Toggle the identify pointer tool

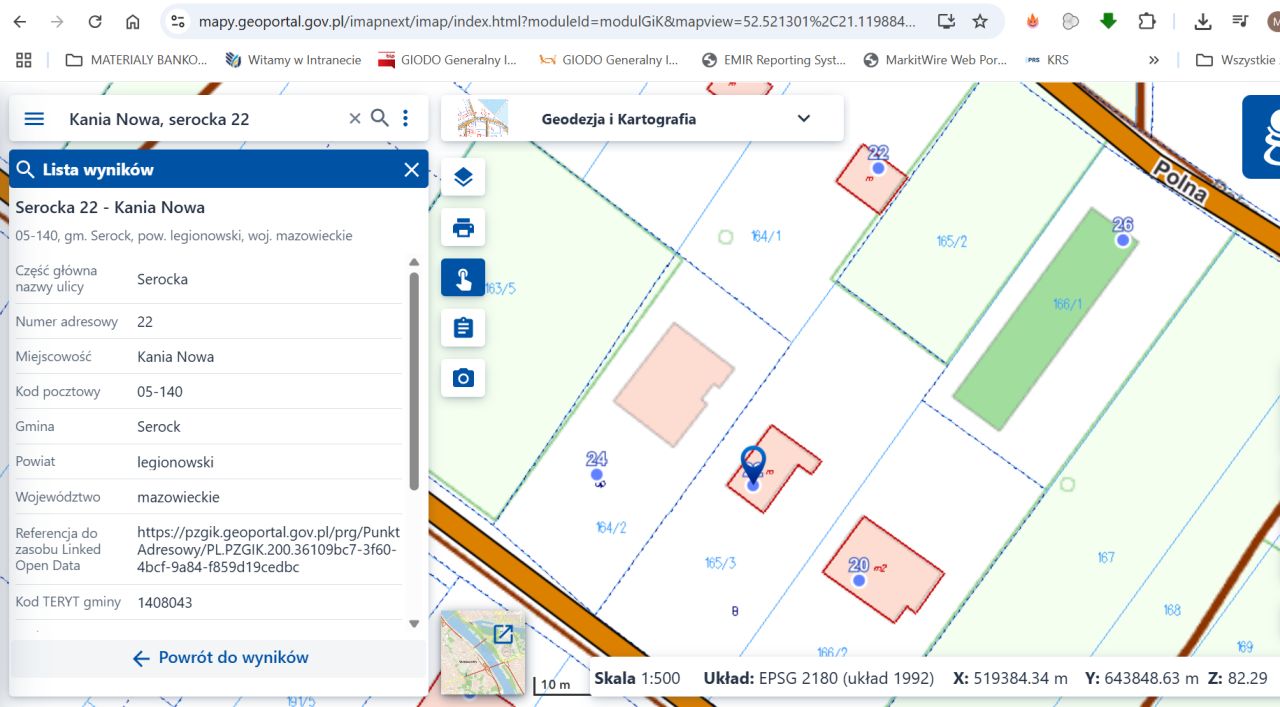[463, 278]
